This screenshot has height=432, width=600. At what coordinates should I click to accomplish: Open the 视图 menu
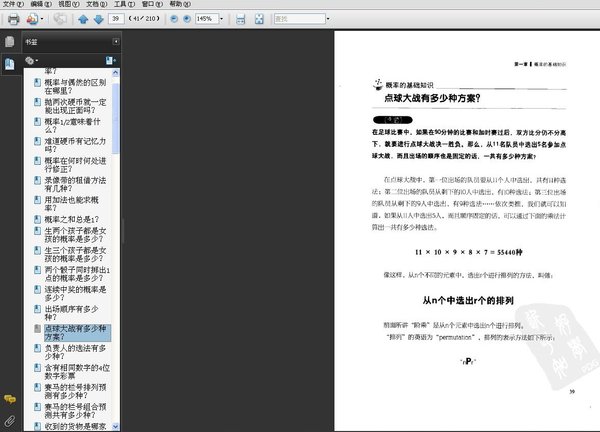[x=69, y=4]
